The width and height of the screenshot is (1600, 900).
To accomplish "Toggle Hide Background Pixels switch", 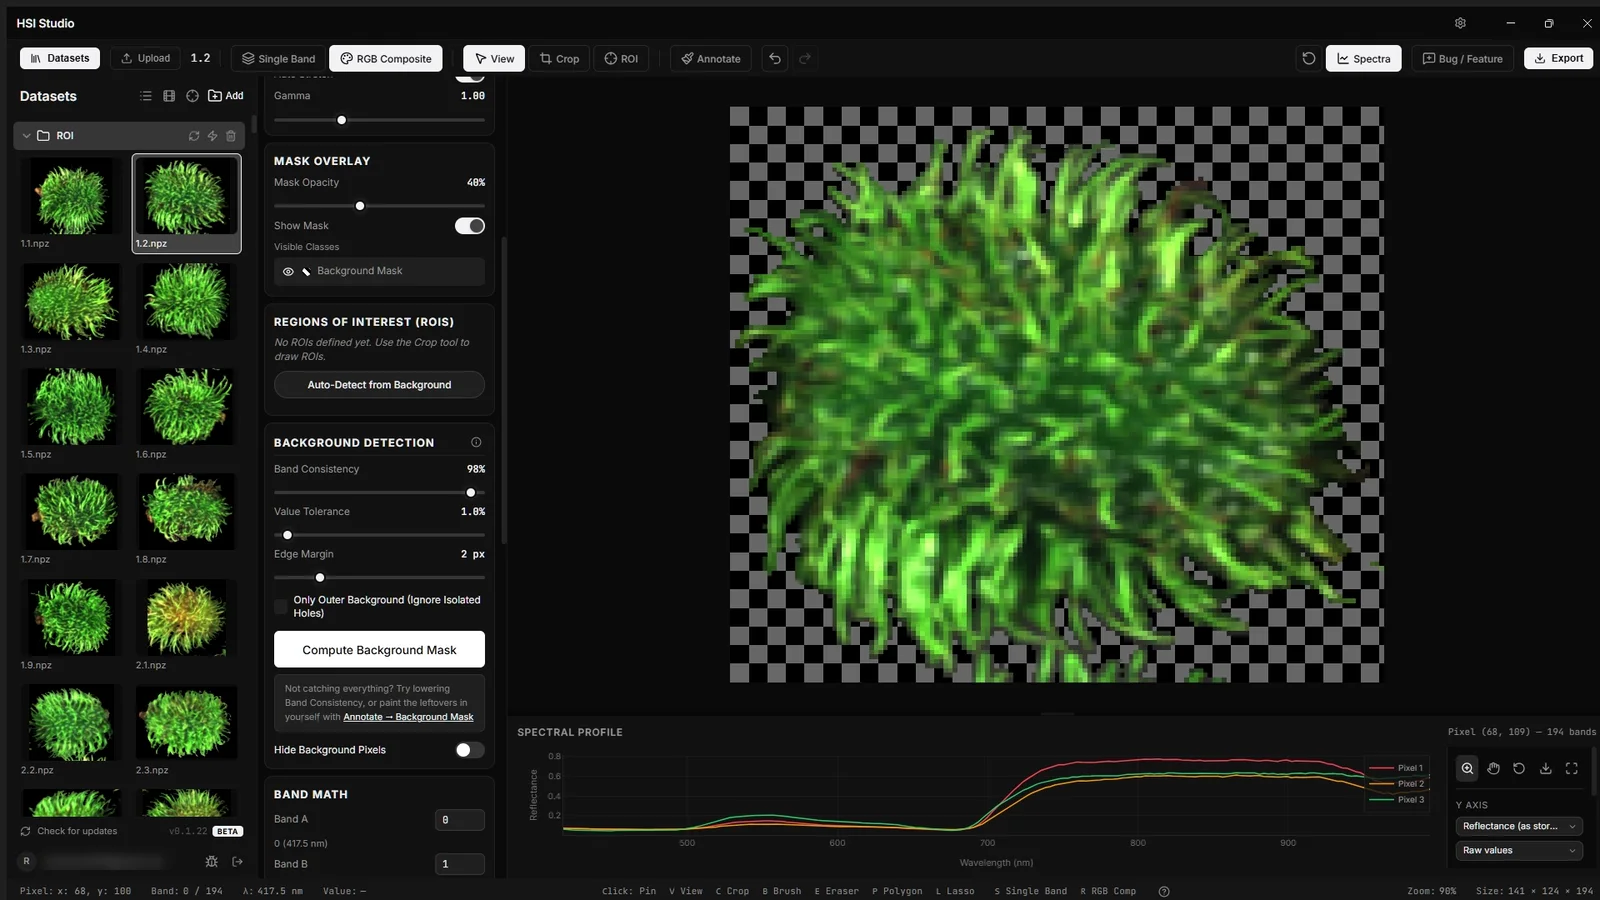I will 470,750.
